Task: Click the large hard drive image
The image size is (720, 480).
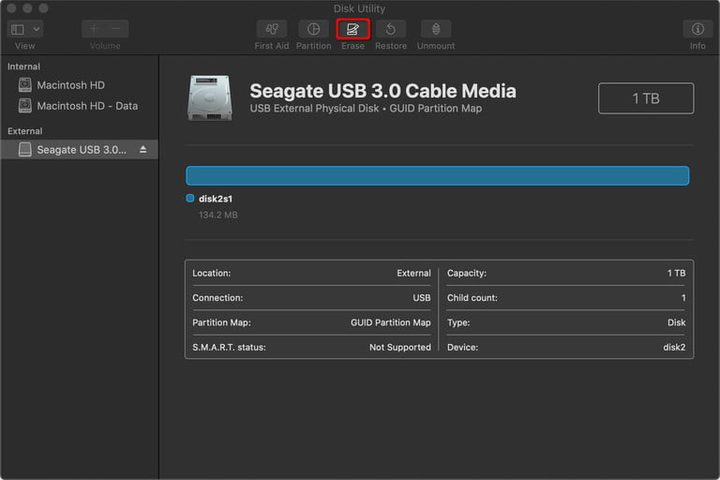Action: tap(209, 98)
